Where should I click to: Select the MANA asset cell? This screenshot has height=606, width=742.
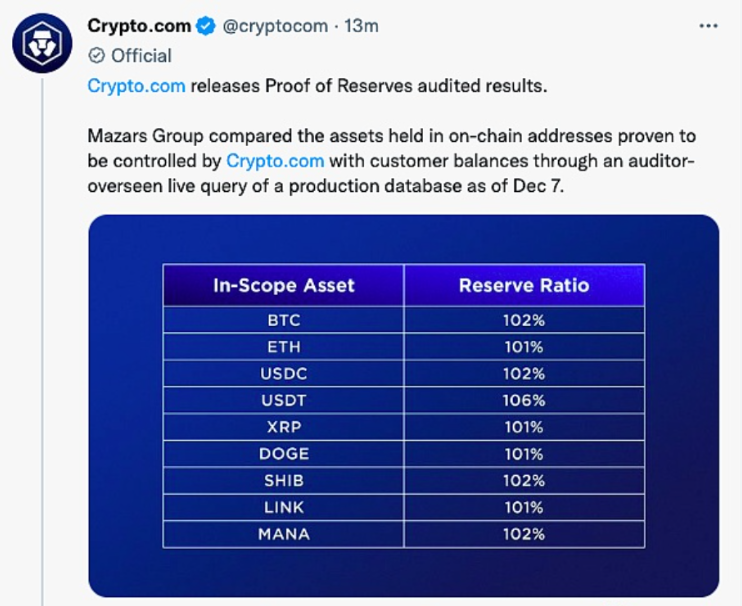(284, 534)
